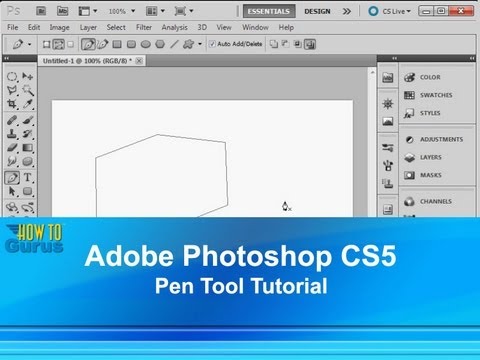Pick the Magic Wand tool

[x=28, y=90]
